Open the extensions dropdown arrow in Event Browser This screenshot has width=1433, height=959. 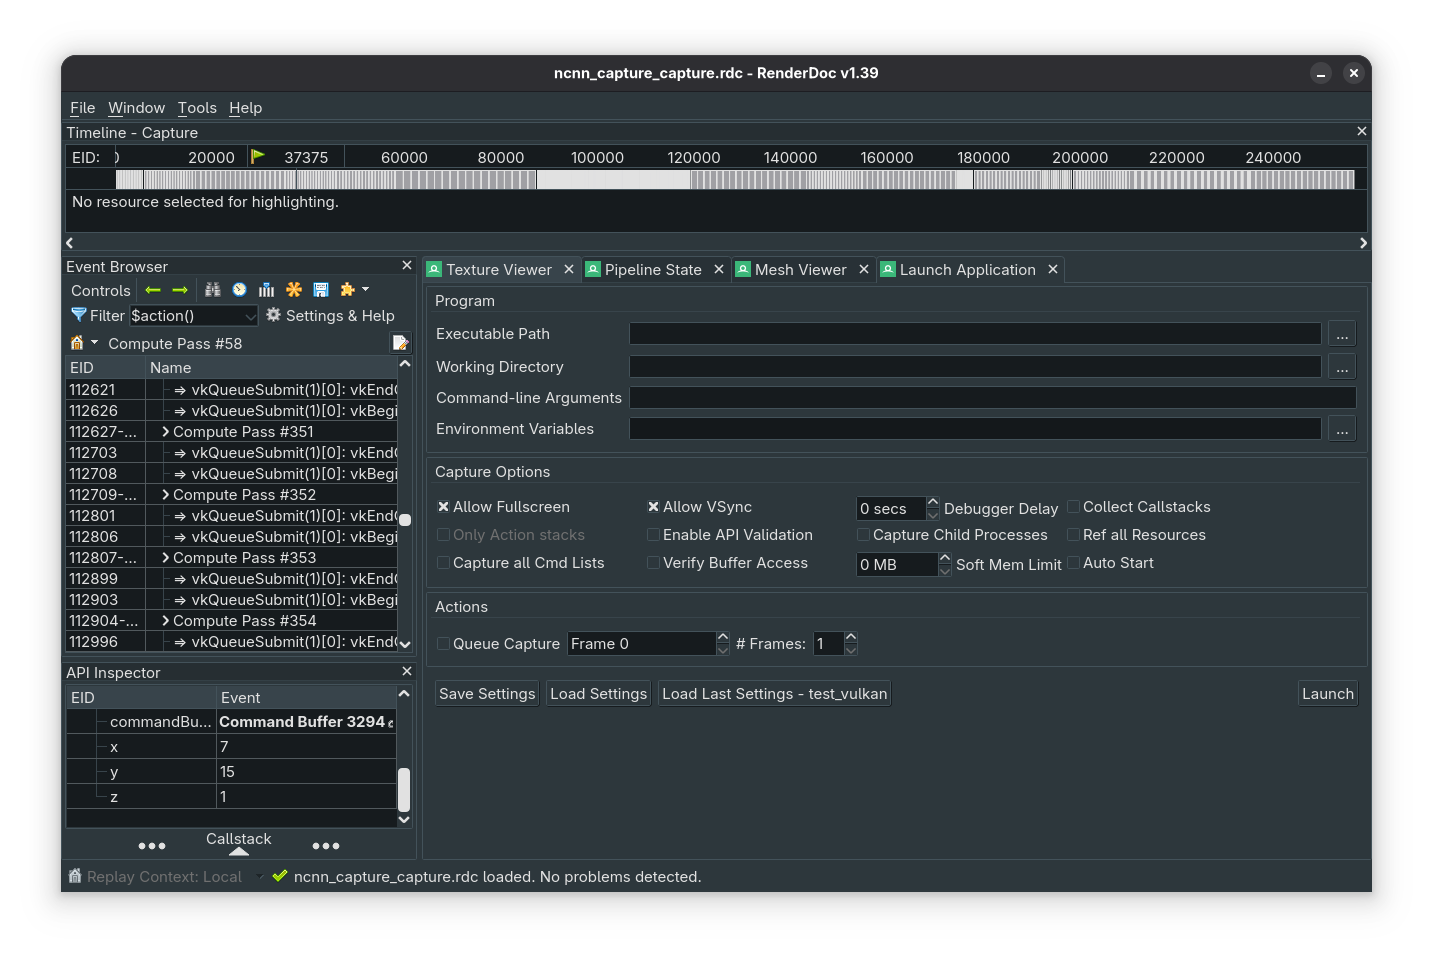click(365, 290)
